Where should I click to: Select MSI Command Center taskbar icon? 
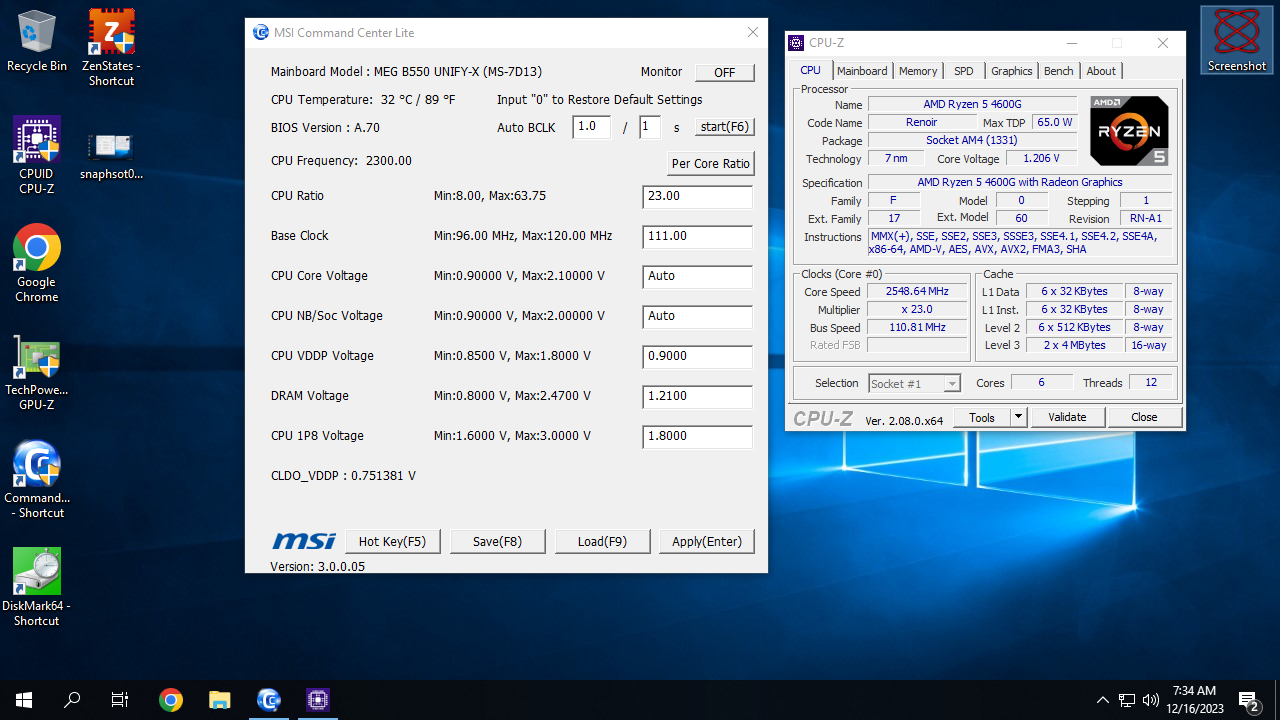269,700
